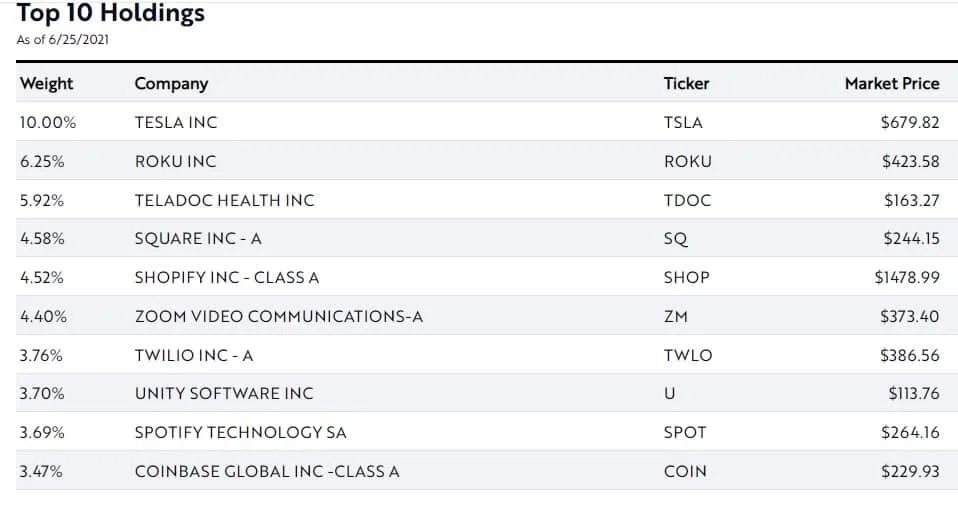
Task: Click the Top 10 Holdings heading
Action: [x=111, y=13]
